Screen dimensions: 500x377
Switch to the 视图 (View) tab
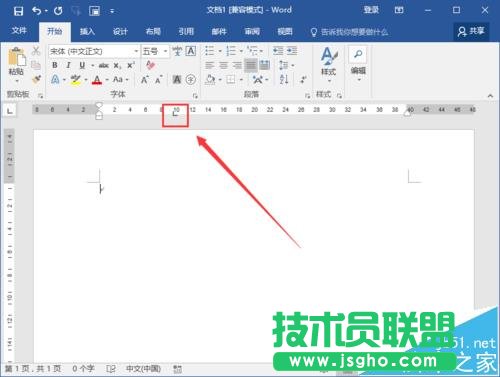tap(285, 32)
